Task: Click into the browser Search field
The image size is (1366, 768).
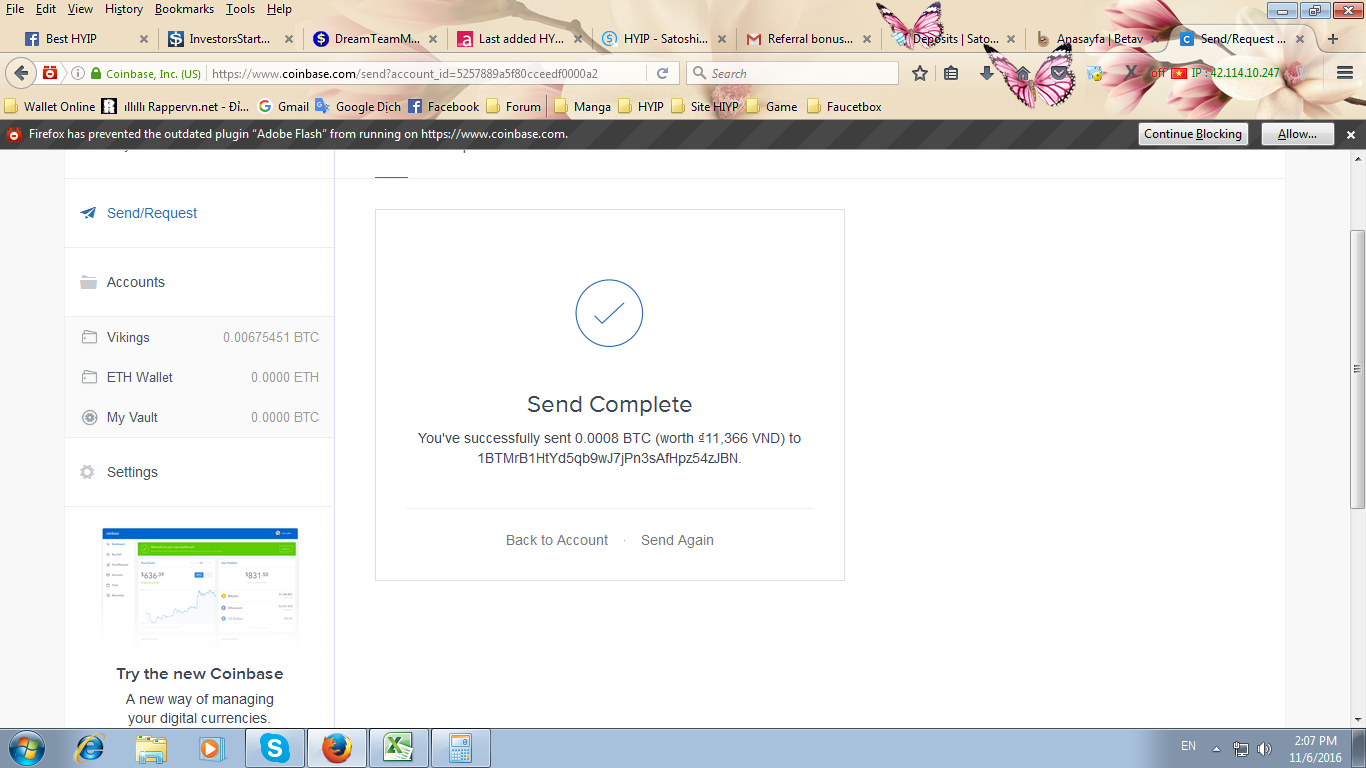Action: click(x=792, y=73)
